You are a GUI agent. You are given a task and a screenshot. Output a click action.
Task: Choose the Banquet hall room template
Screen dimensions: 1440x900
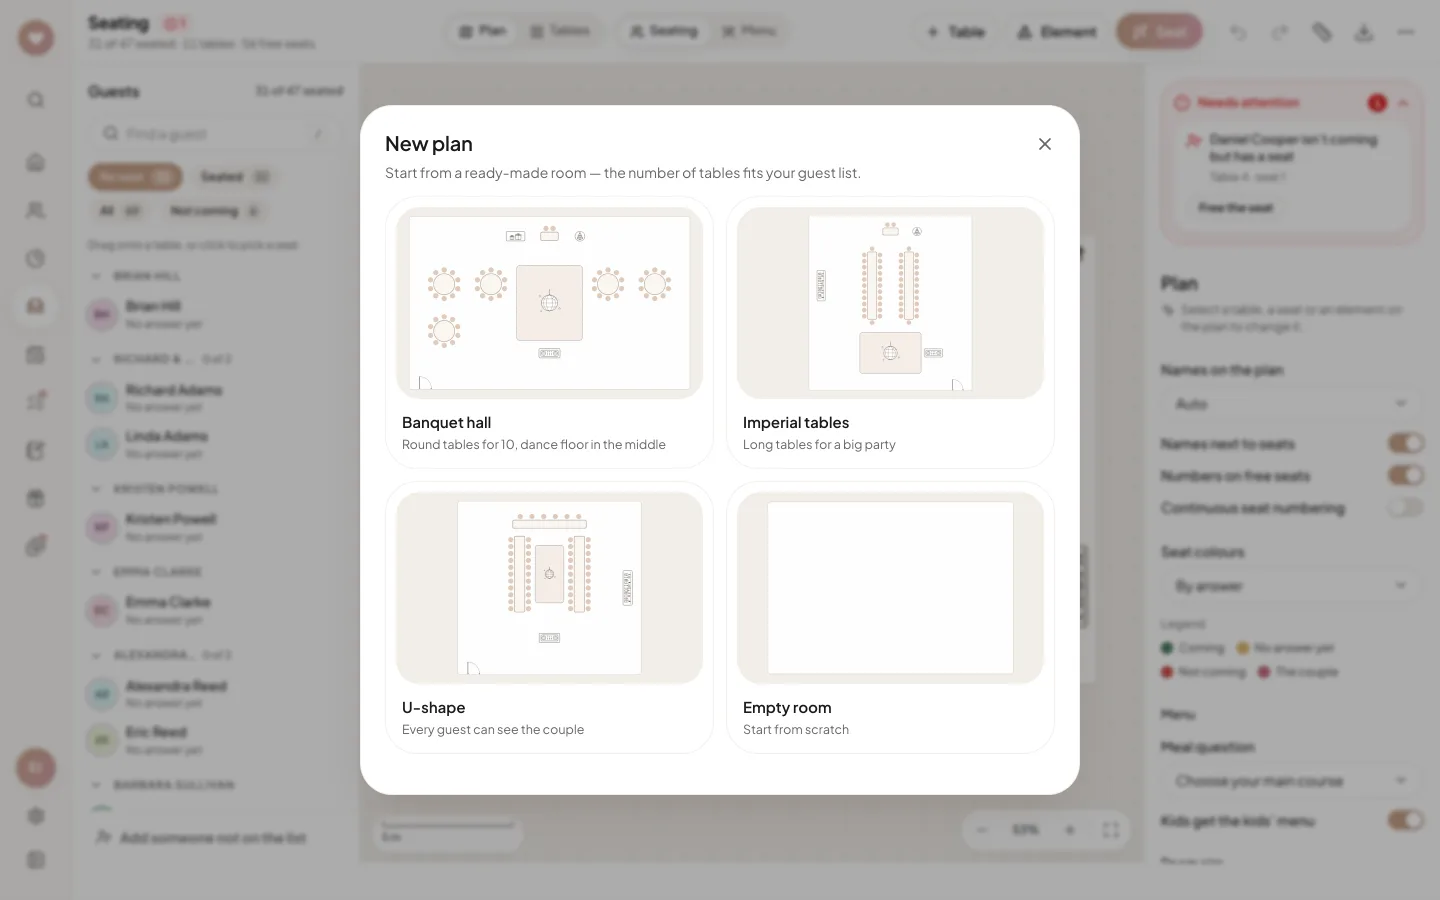pos(549,332)
